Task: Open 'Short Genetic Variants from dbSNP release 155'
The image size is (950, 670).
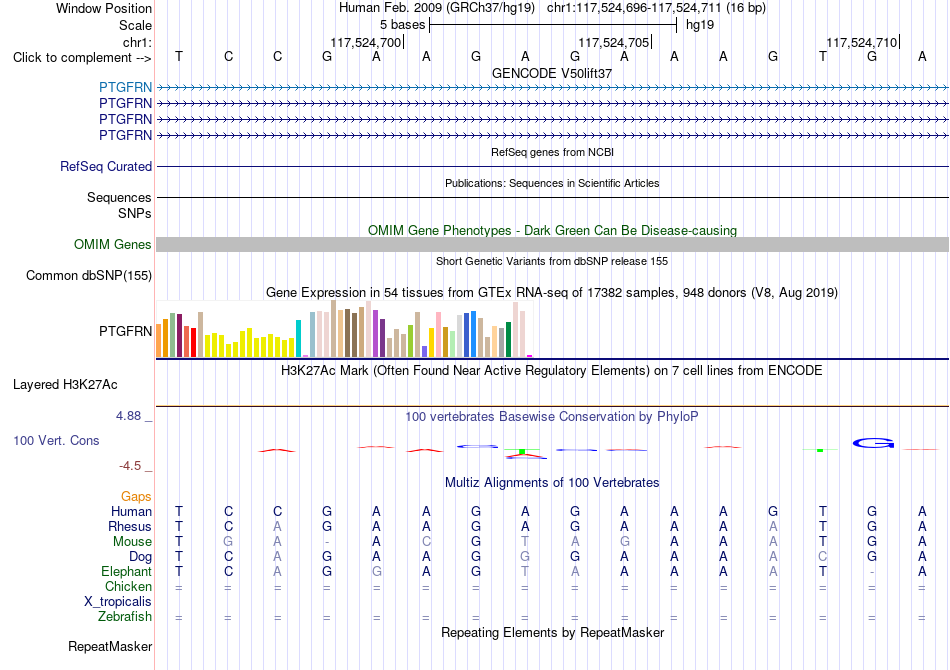Action: point(552,261)
